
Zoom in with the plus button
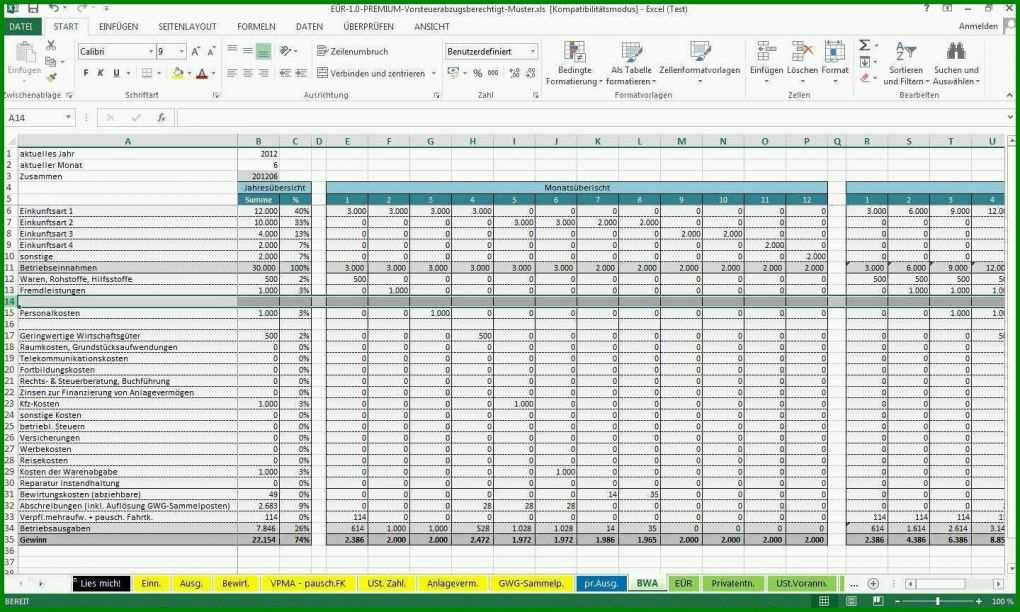point(979,601)
